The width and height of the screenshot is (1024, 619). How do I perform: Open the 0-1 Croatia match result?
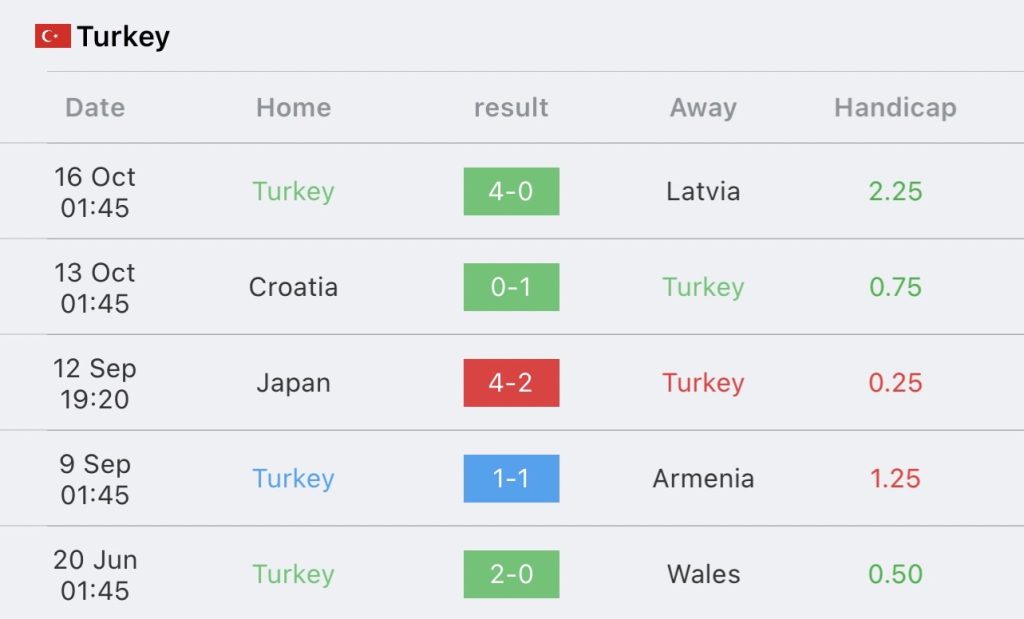pyautogui.click(x=511, y=287)
